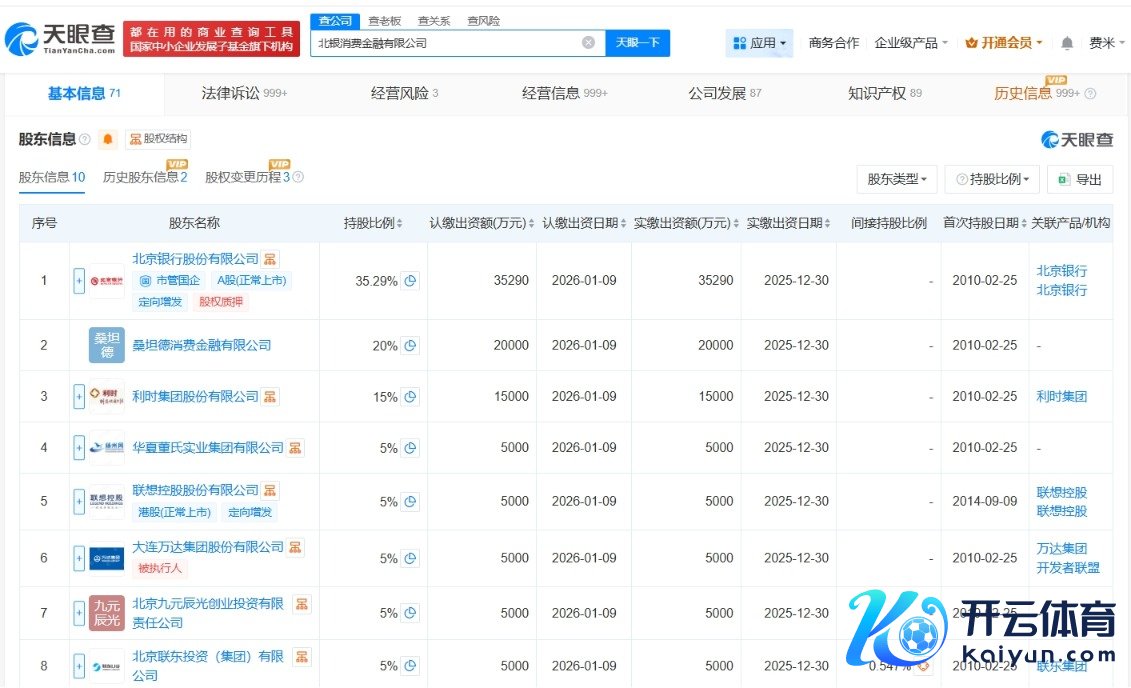Expand the 利时集团 shareholder row

coord(79,397)
